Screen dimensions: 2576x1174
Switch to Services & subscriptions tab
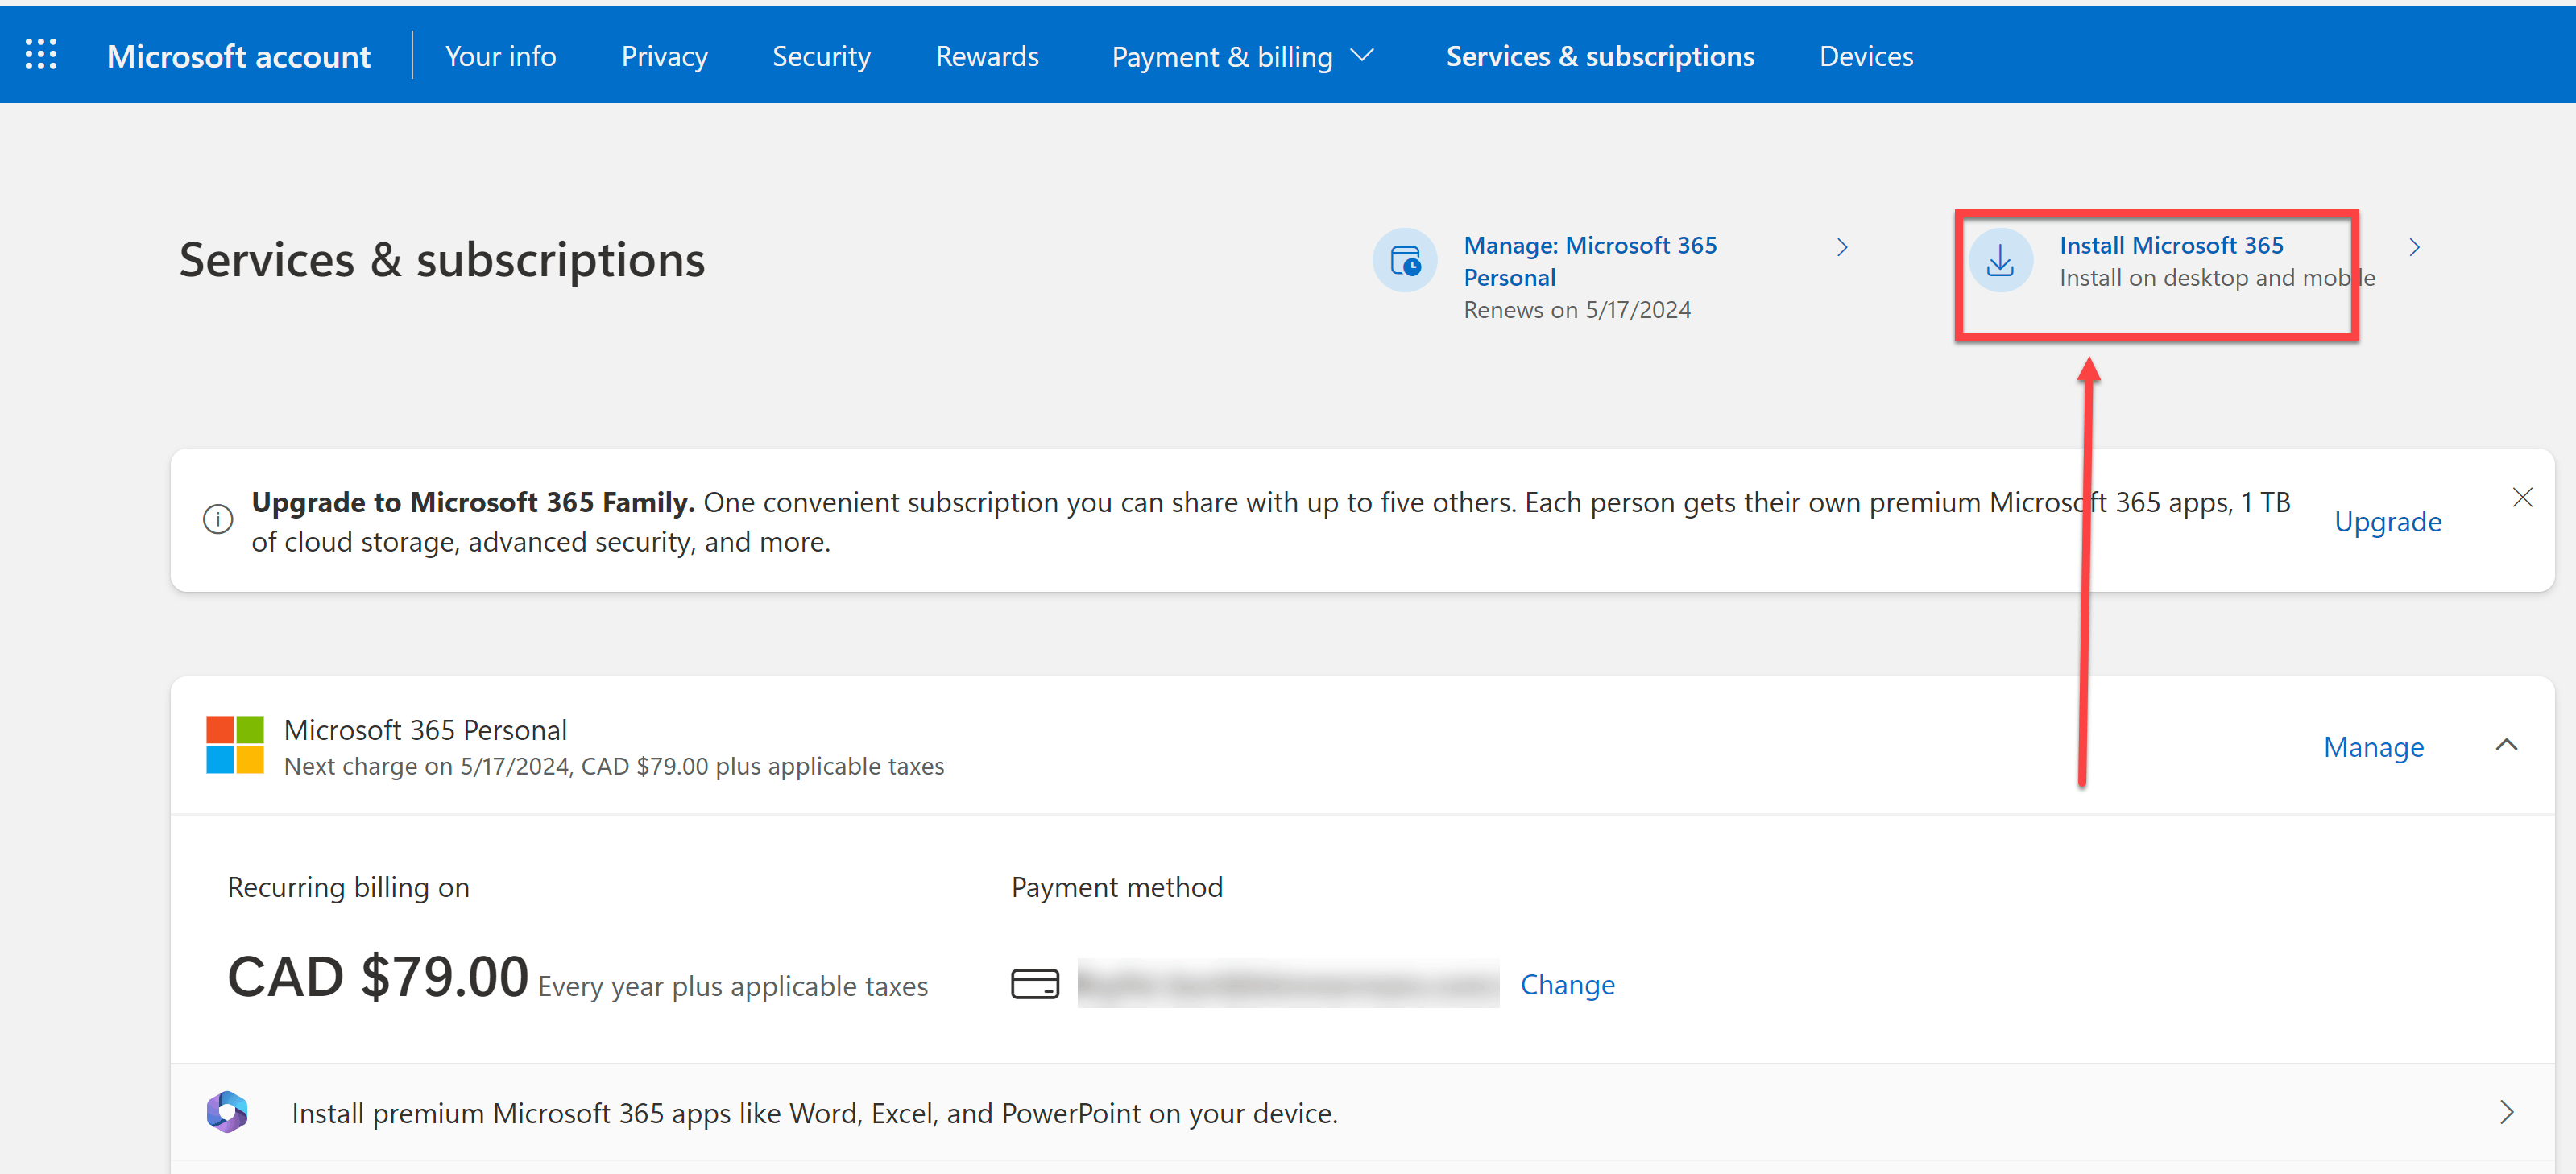point(1600,56)
